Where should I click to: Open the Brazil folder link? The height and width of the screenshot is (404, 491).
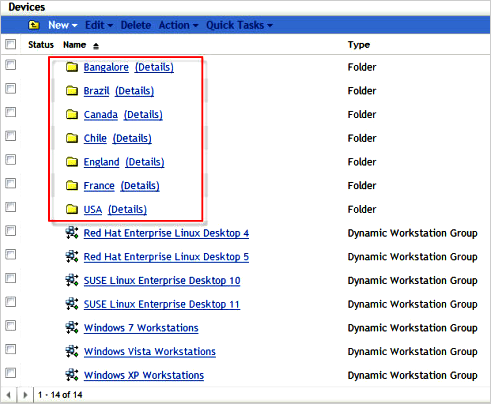tap(96, 91)
